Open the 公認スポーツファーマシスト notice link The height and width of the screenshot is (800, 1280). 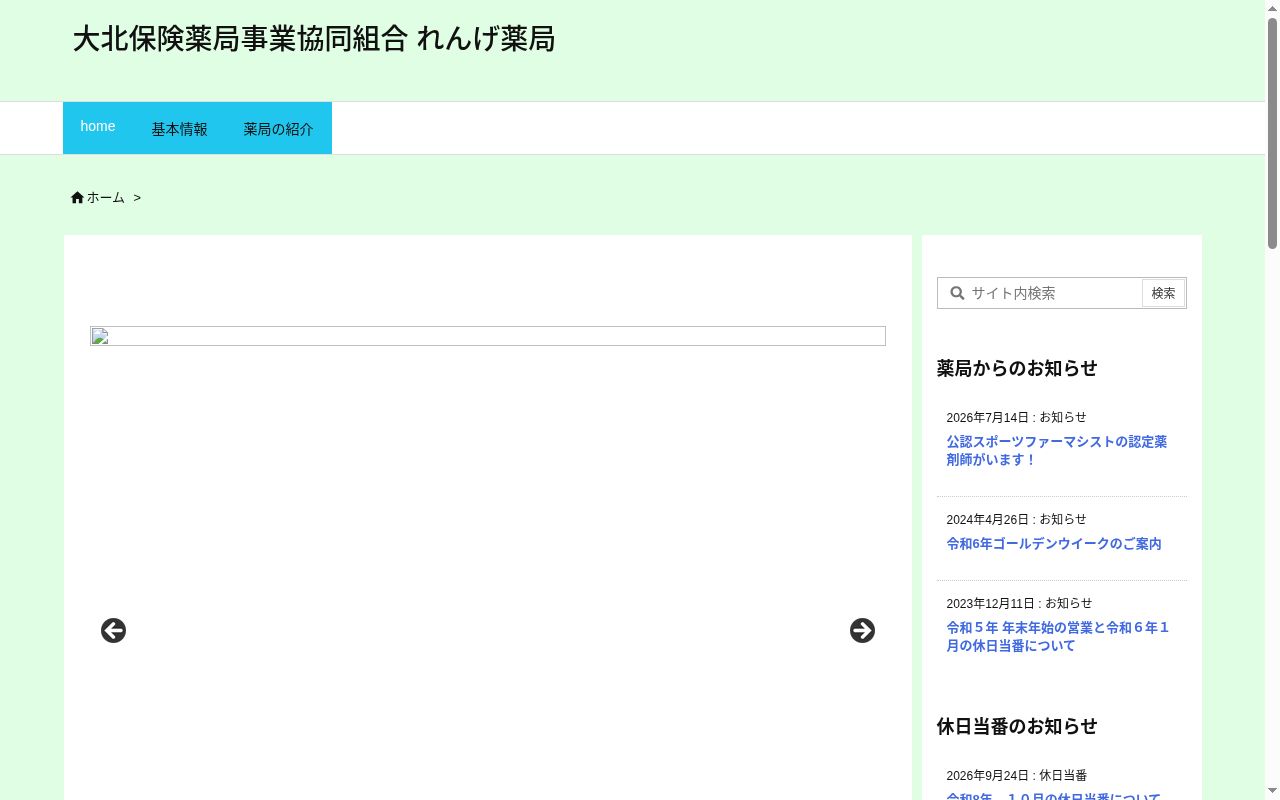point(1057,451)
